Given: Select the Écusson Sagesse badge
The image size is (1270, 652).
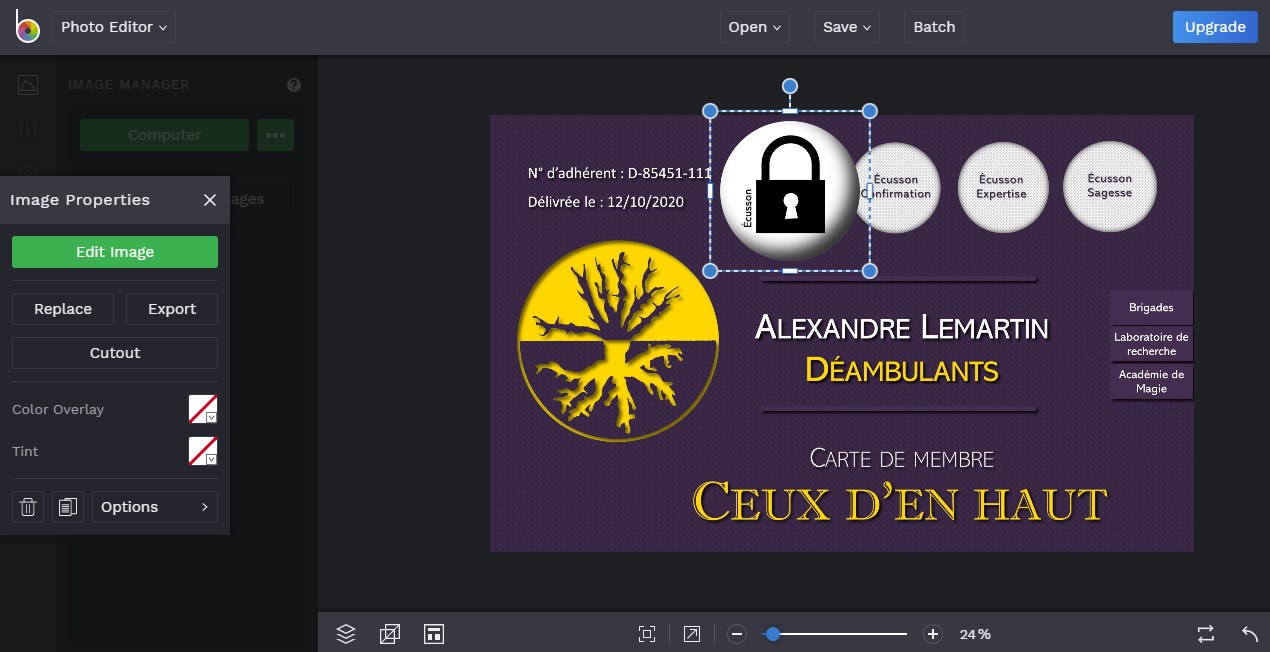Looking at the screenshot, I should [x=1109, y=186].
